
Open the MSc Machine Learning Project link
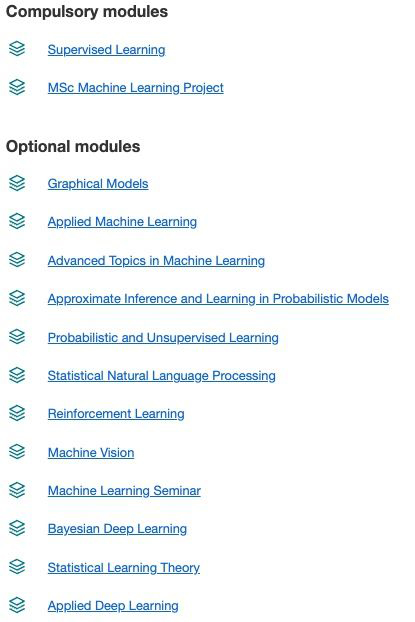coord(136,88)
